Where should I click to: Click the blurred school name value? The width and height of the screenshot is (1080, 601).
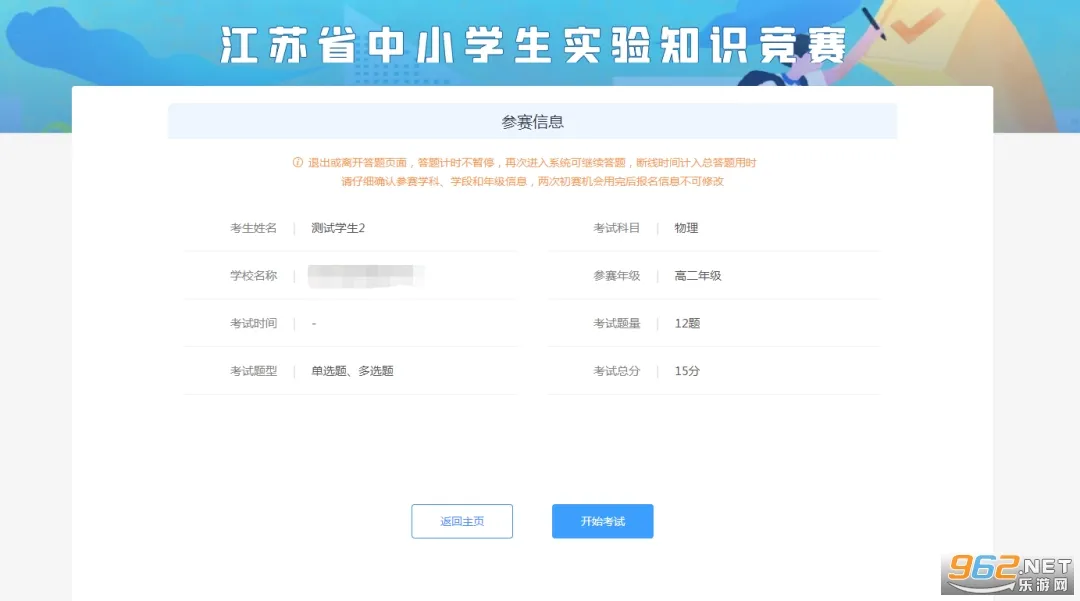click(x=366, y=275)
